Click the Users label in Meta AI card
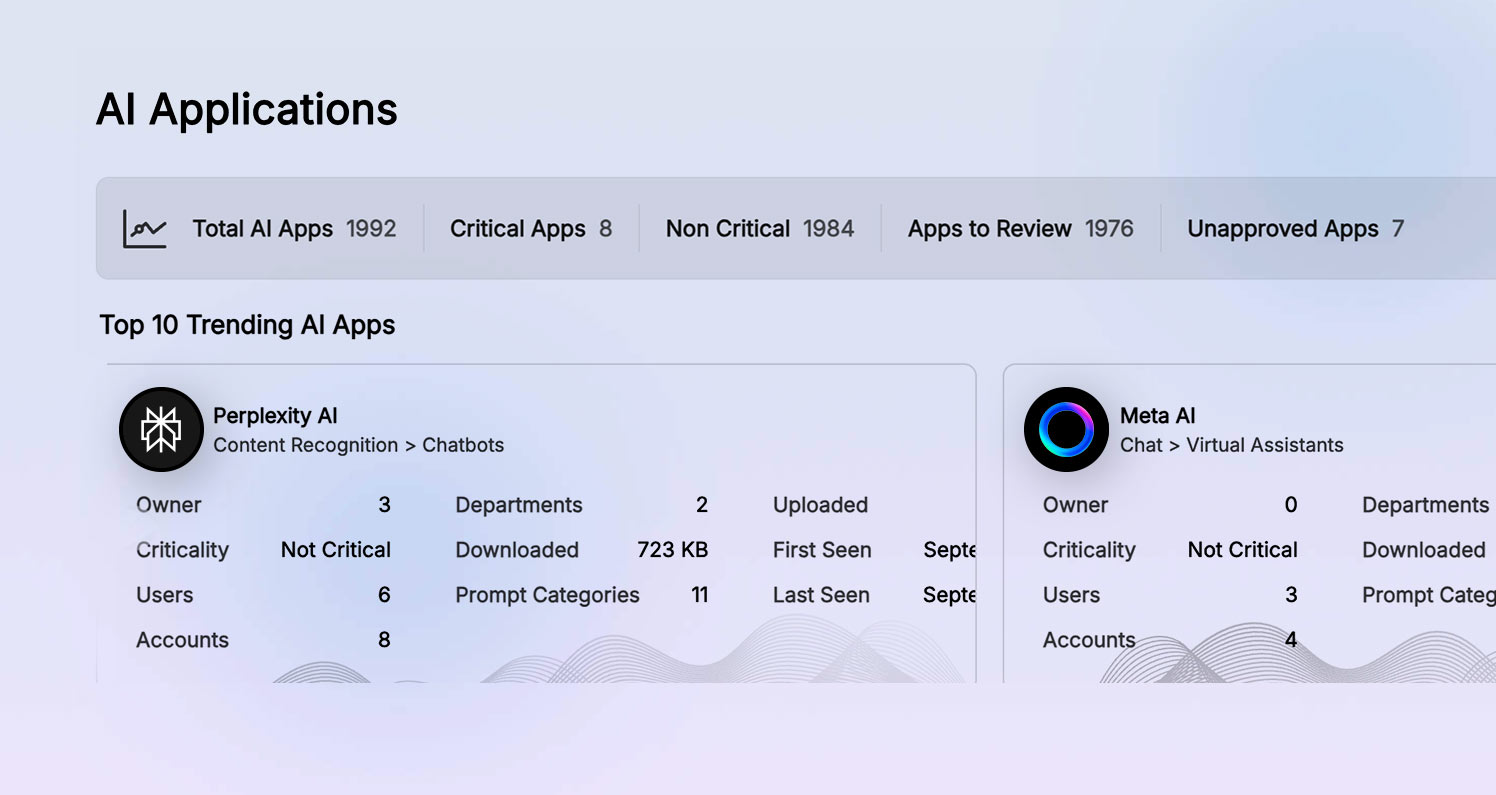The height and width of the screenshot is (795, 1496). (1072, 595)
